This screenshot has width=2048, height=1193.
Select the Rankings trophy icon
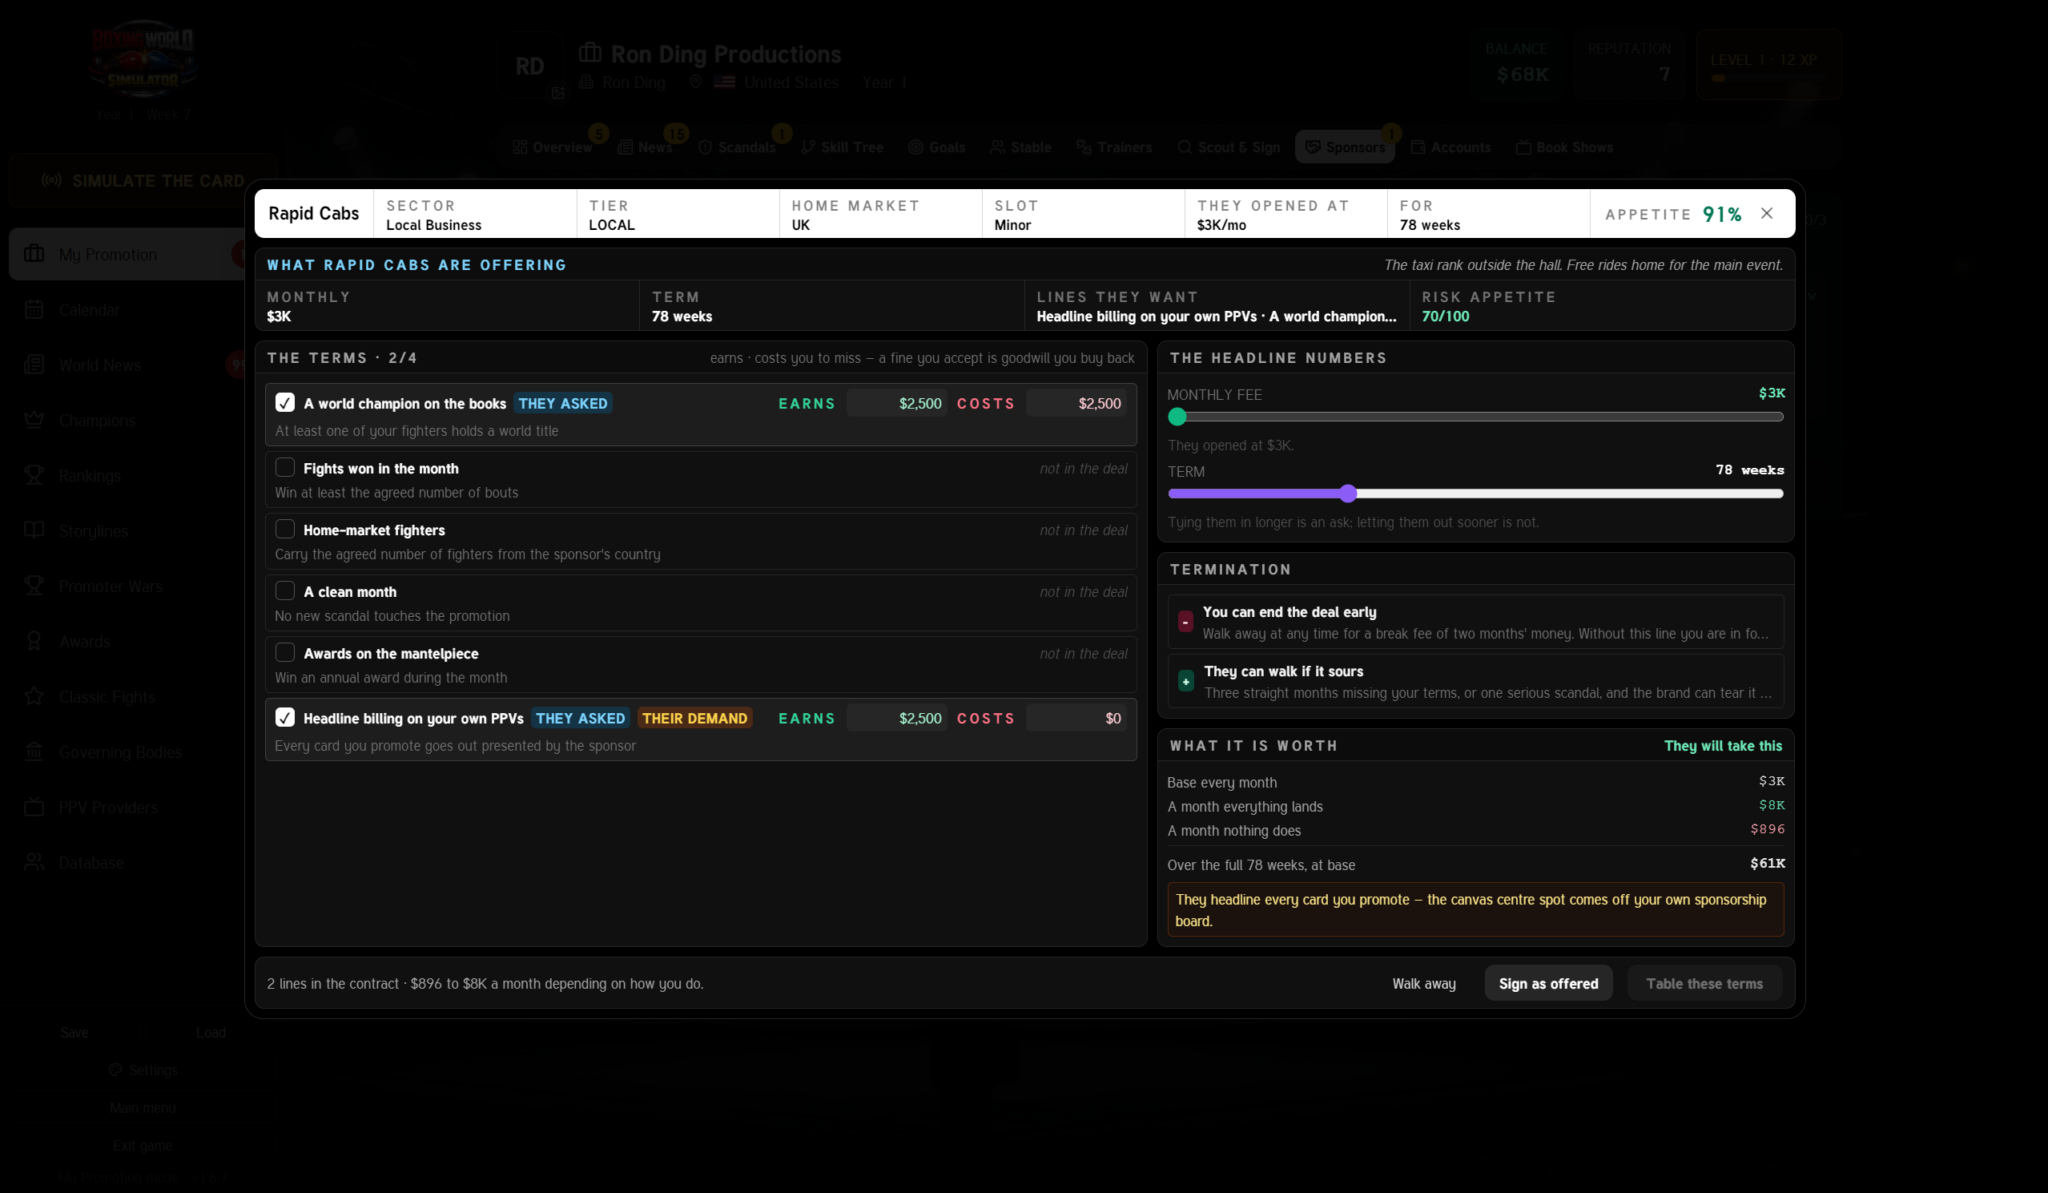pos(34,476)
